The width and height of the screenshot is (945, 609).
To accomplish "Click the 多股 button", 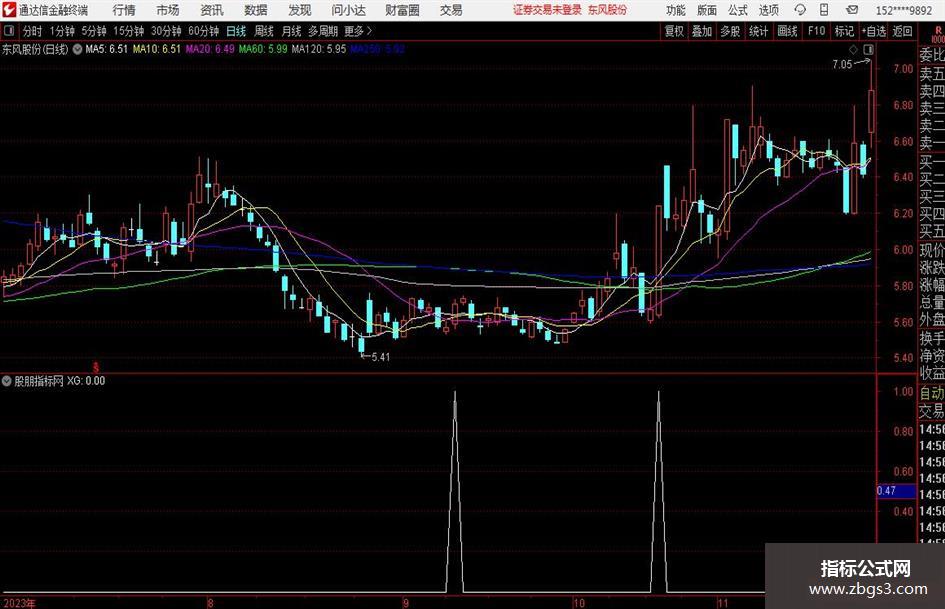I will coord(730,31).
